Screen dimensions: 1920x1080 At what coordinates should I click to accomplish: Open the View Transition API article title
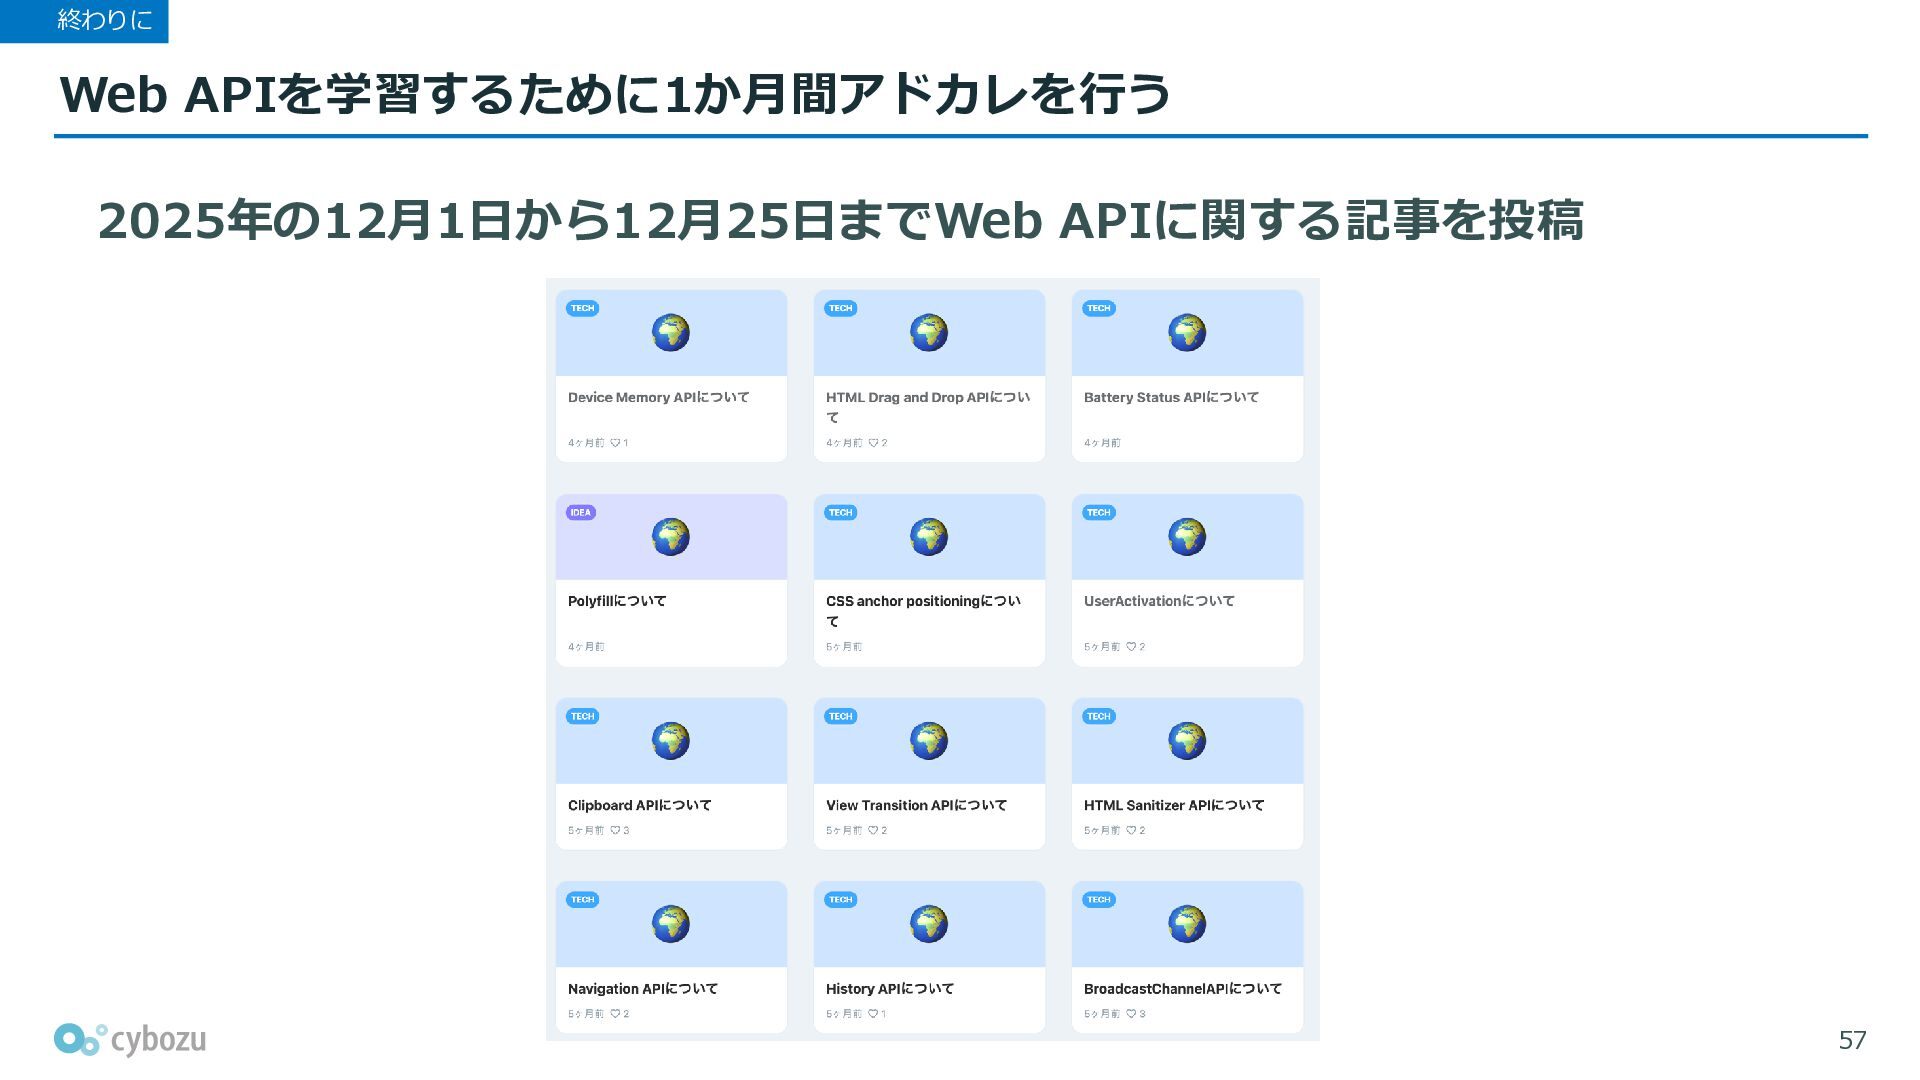[x=916, y=805]
